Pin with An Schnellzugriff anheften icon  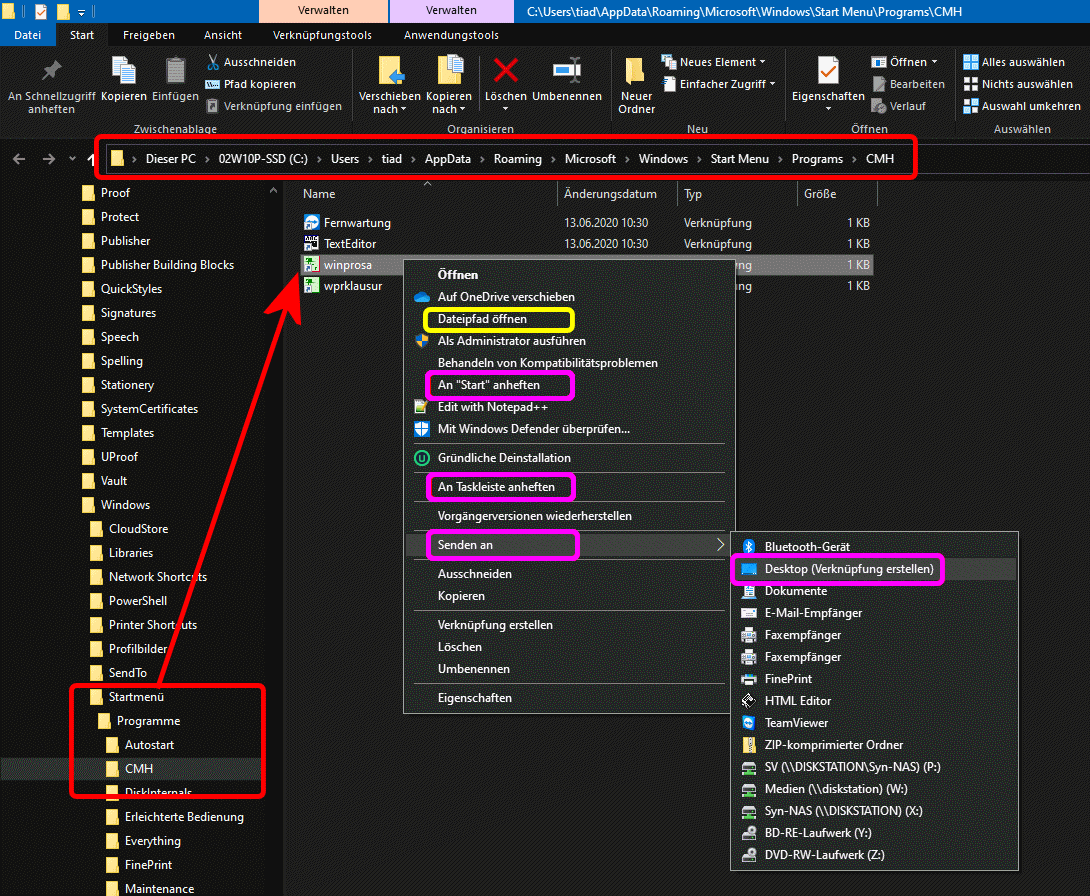pyautogui.click(x=51, y=72)
